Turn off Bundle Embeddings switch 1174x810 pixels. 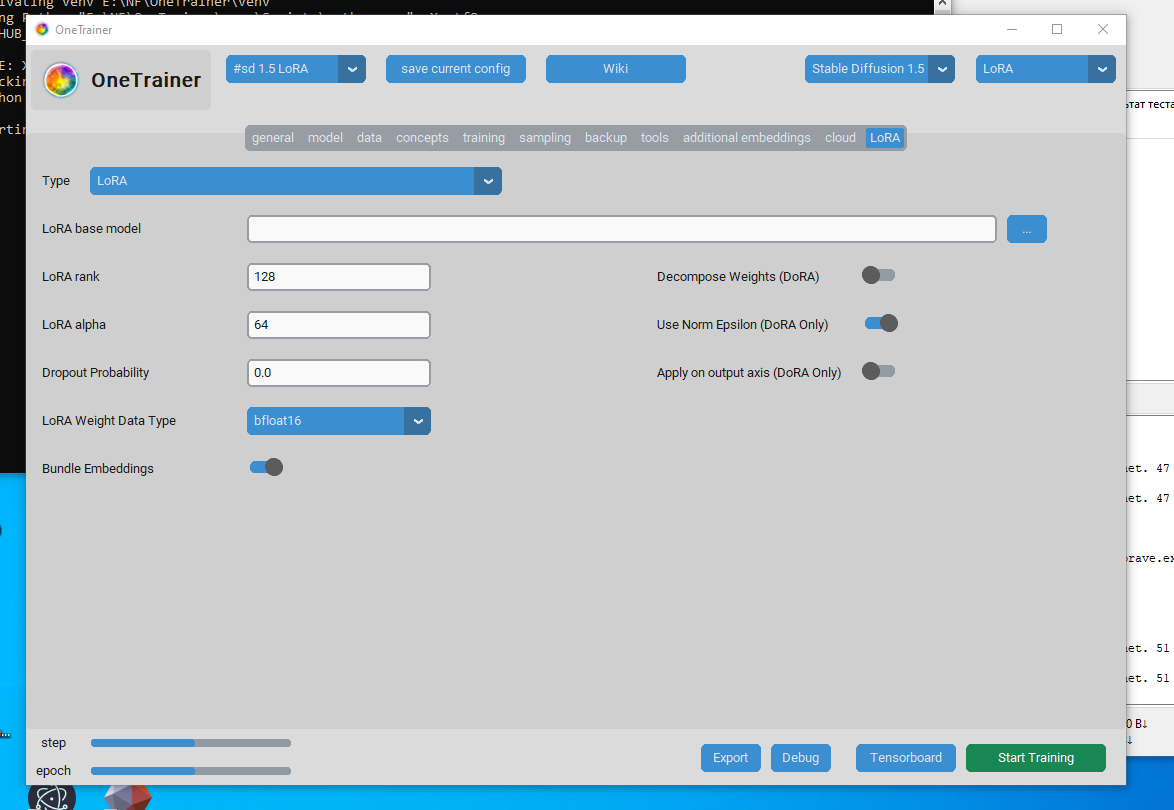click(x=266, y=467)
